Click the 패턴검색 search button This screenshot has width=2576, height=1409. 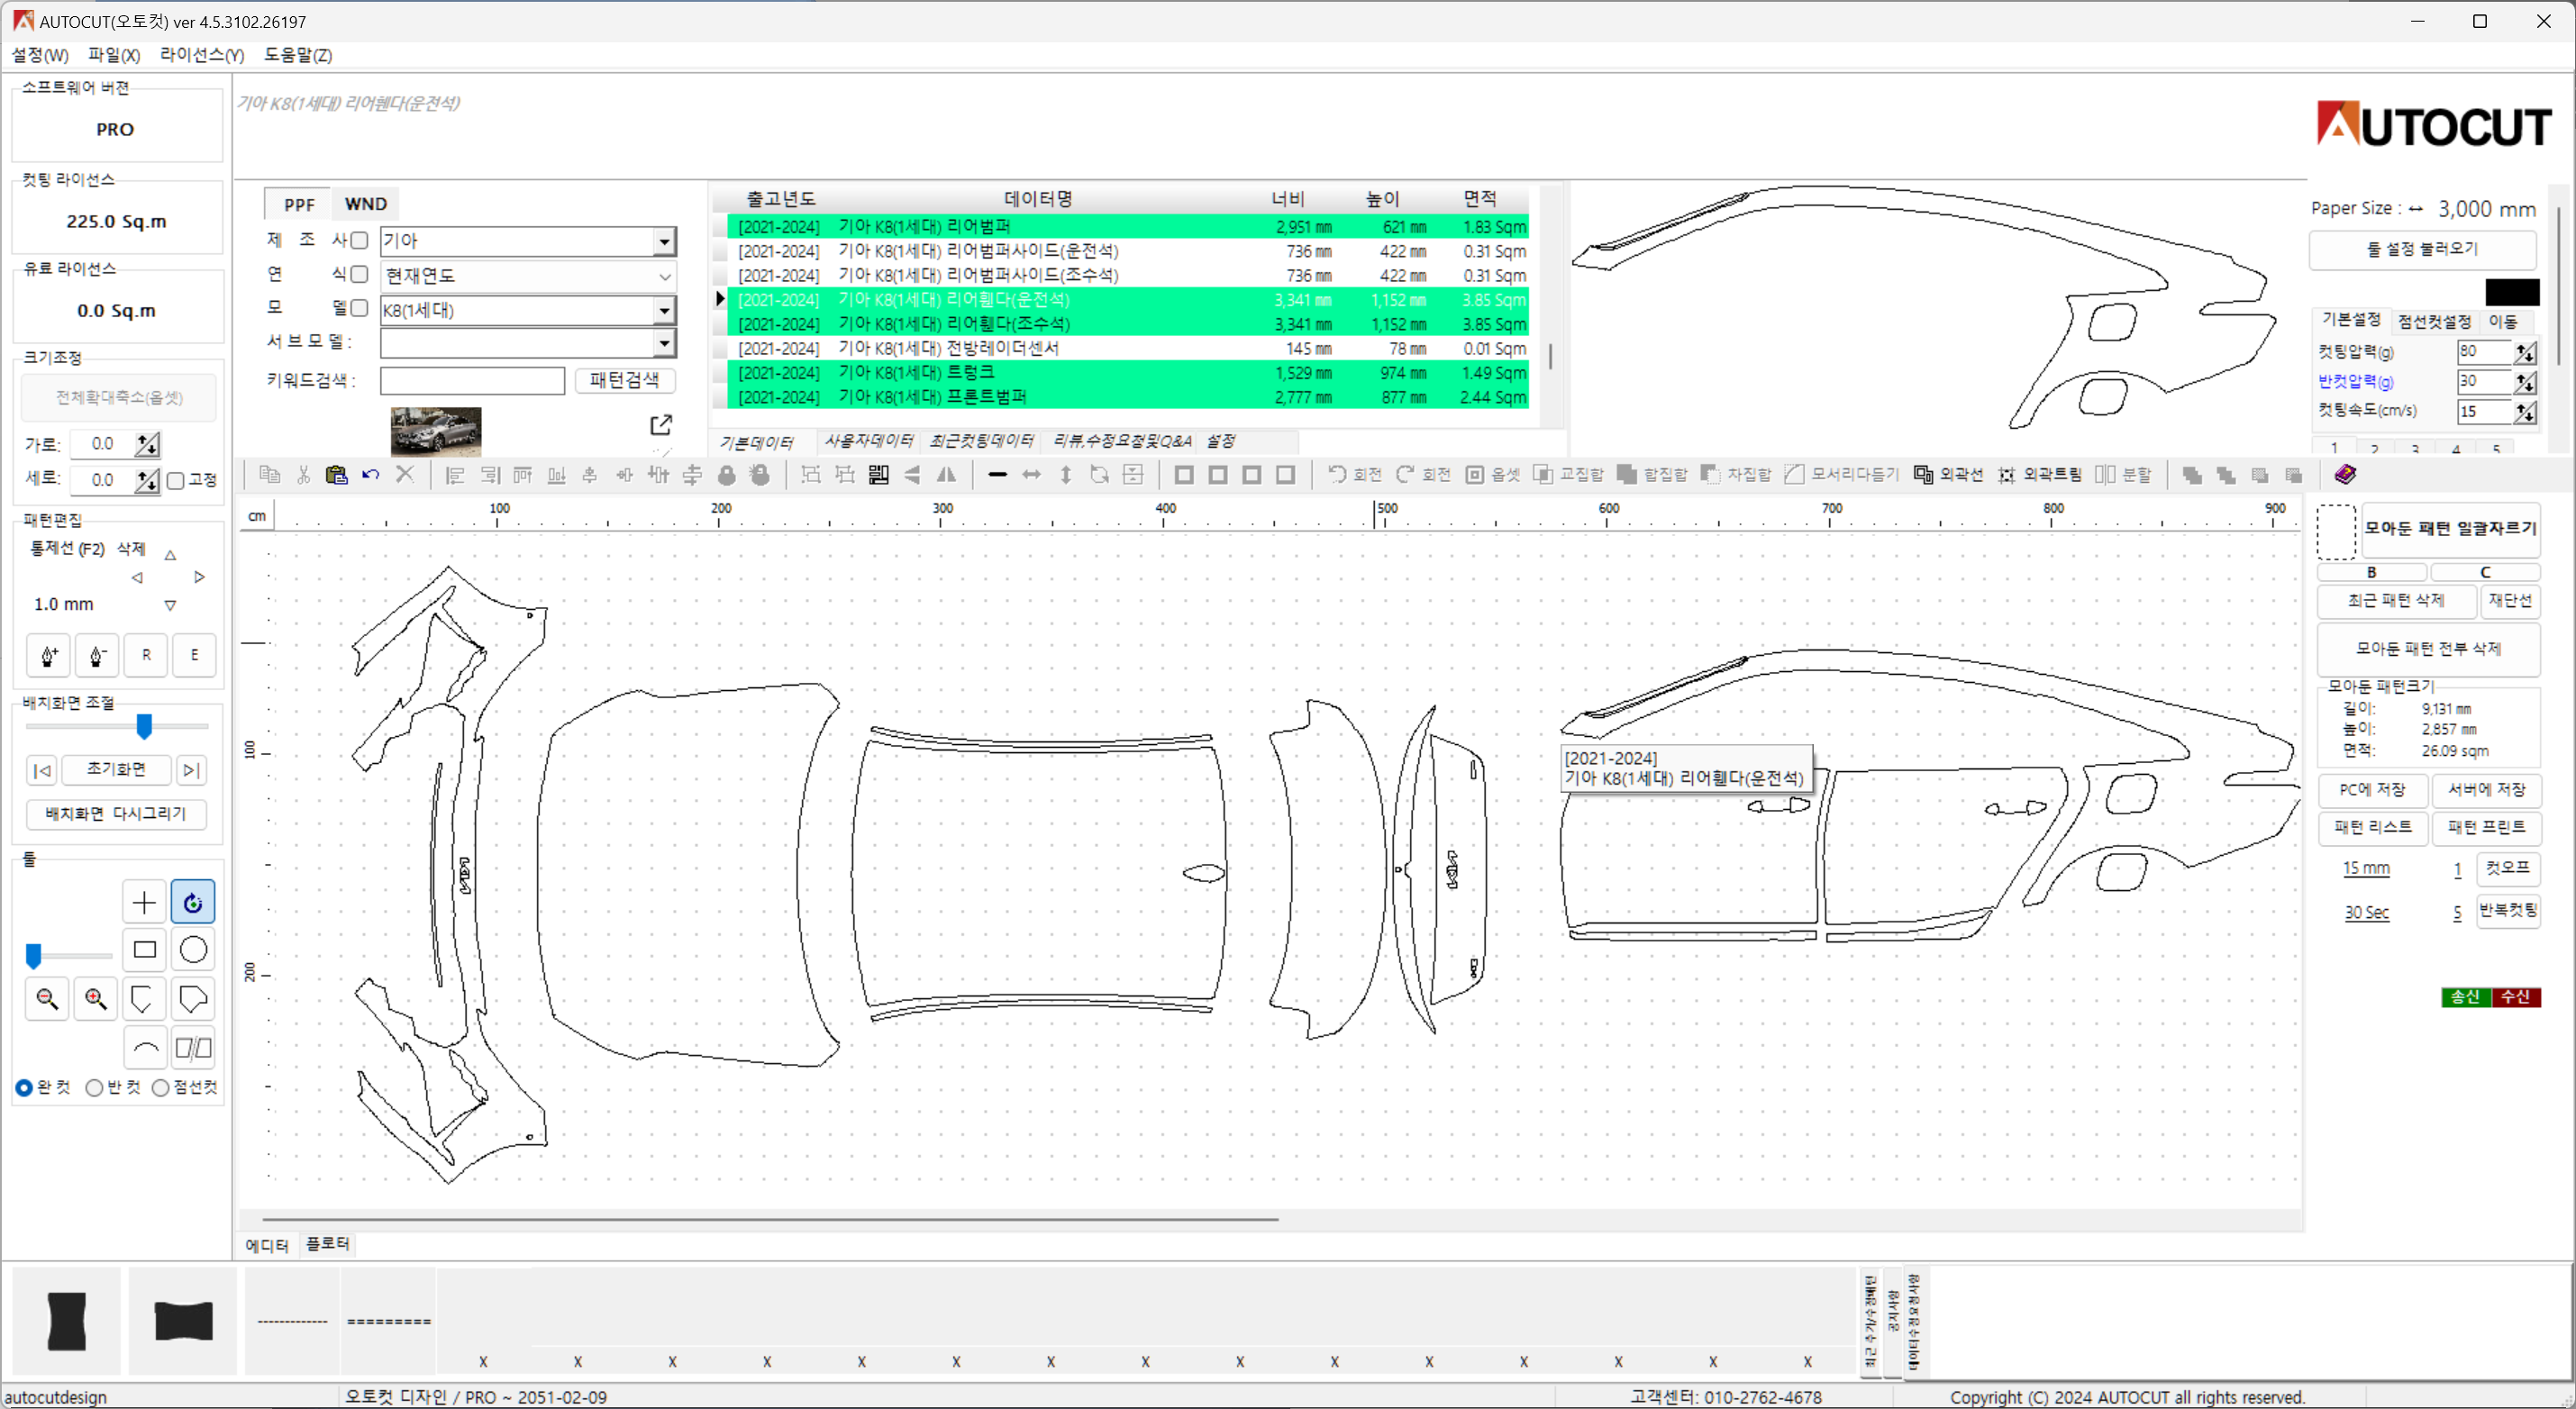[628, 382]
